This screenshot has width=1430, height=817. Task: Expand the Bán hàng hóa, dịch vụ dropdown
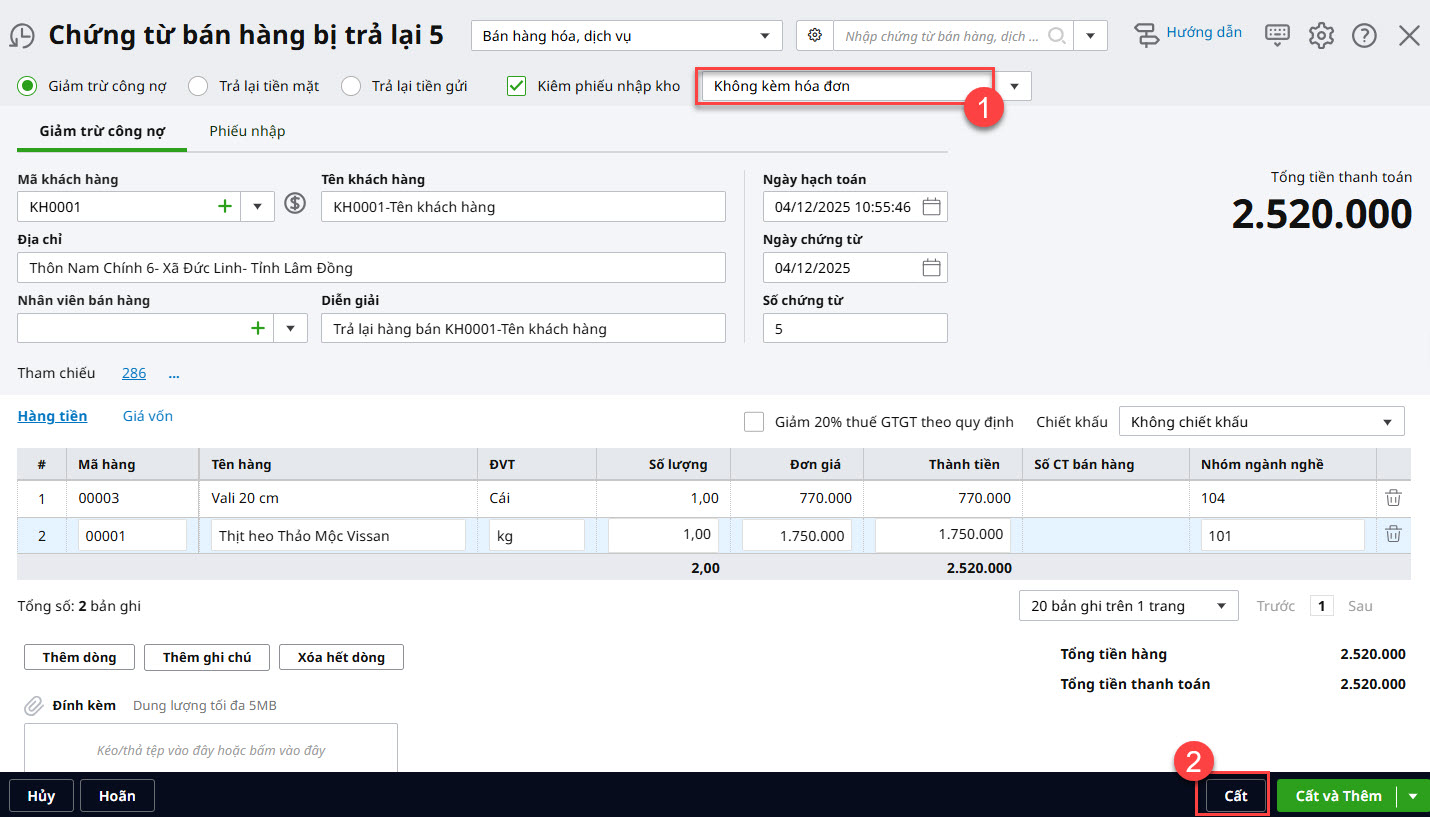click(626, 36)
